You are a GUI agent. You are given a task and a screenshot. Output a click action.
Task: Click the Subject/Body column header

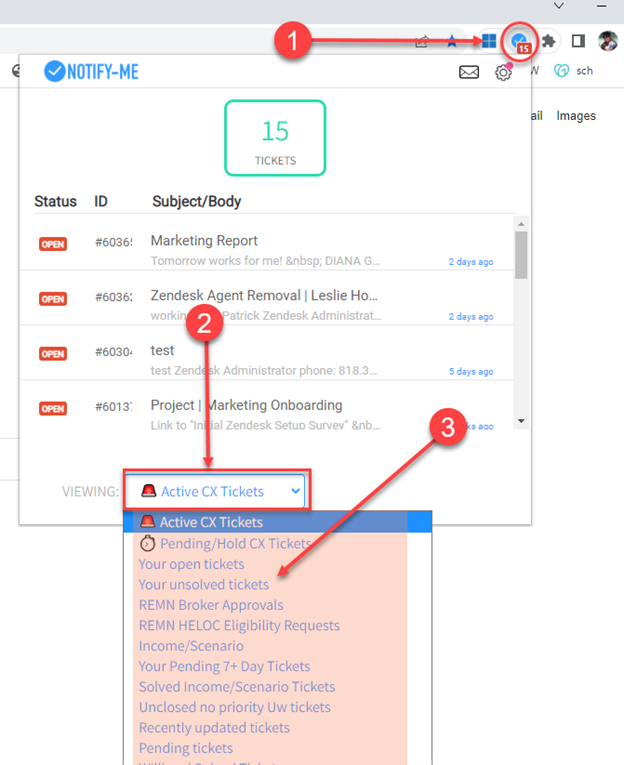197,201
